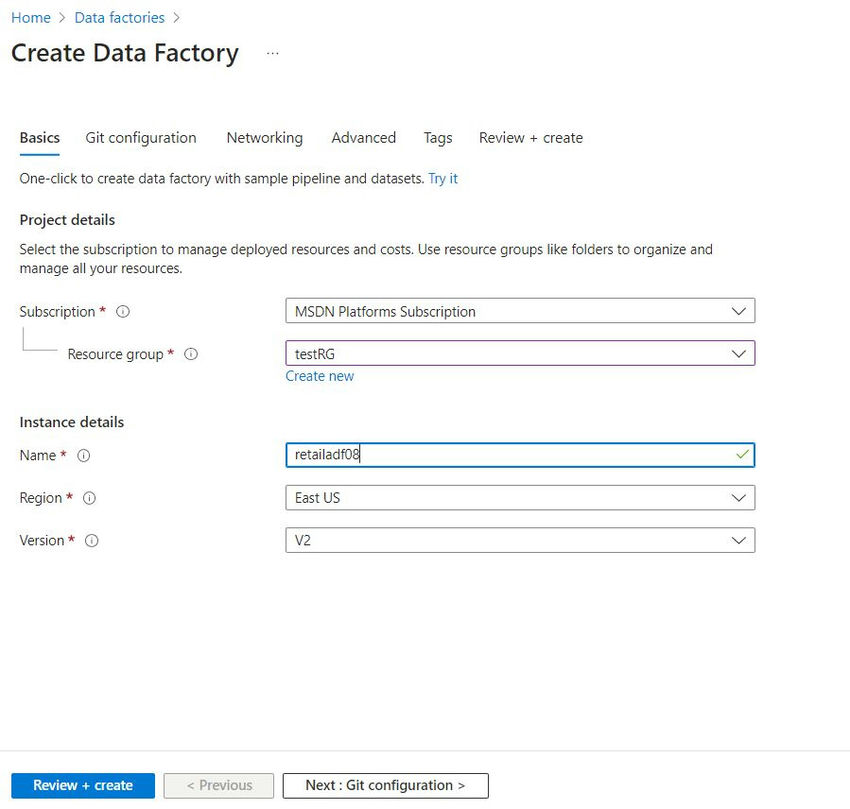Expand the Version dropdown showing V2
The height and width of the screenshot is (809, 850).
pyautogui.click(x=520, y=541)
